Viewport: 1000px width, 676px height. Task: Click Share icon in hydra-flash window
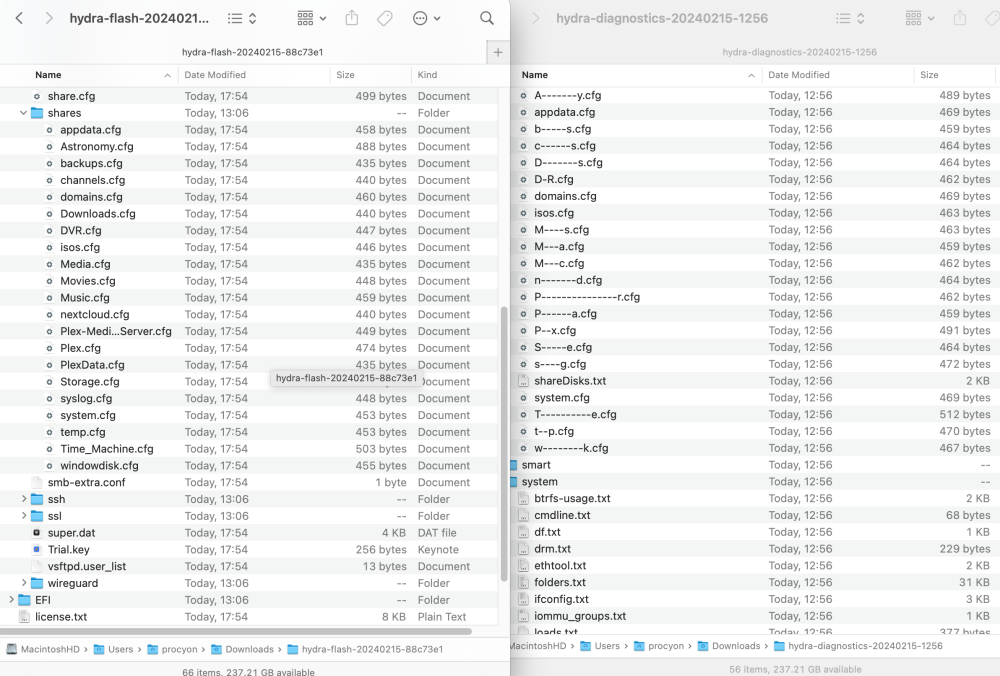(351, 18)
